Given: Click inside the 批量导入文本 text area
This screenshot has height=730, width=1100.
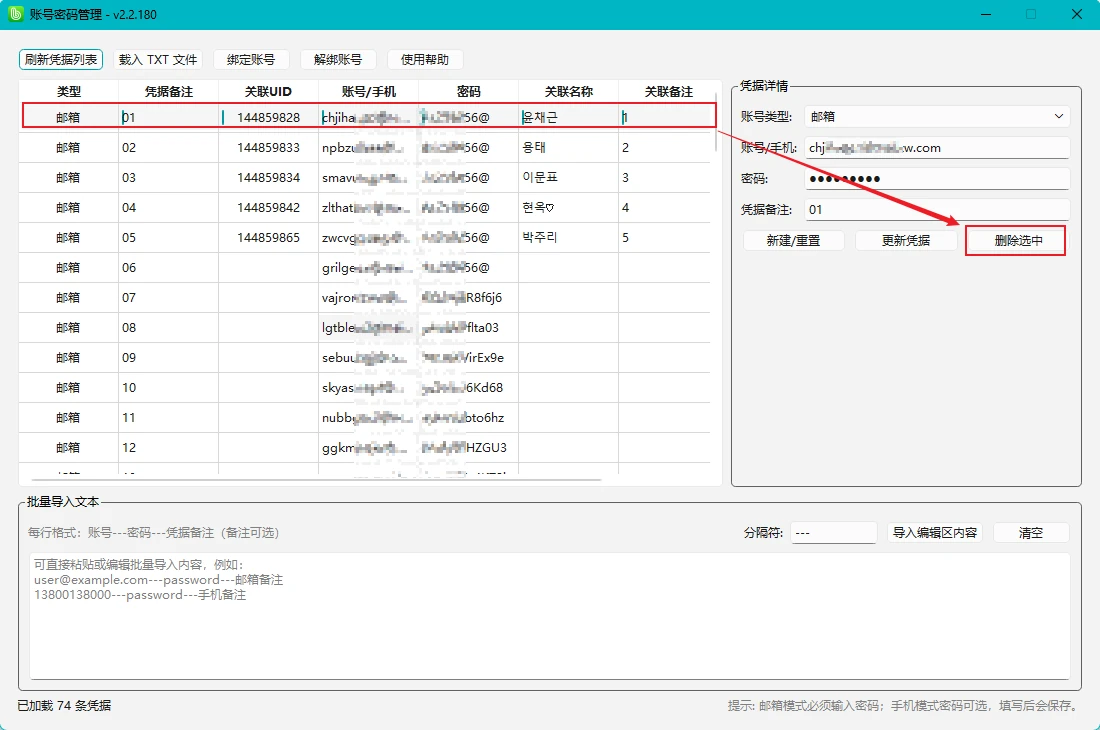Looking at the screenshot, I should click(x=550, y=616).
